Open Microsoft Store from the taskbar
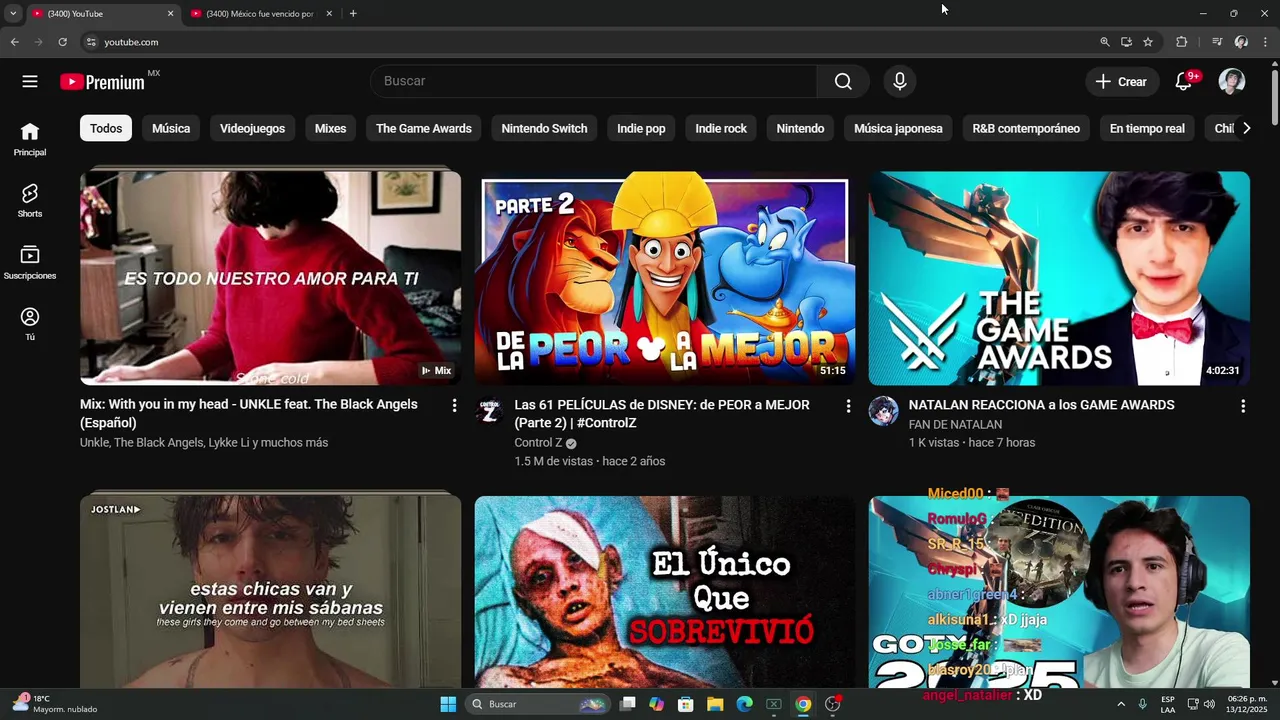Screen dimensions: 1280x720 (686, 704)
